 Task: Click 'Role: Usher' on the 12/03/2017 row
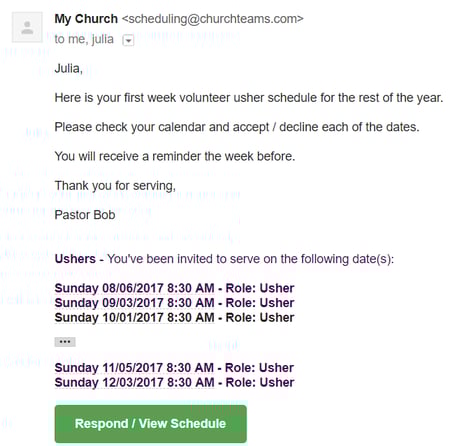pos(260,382)
